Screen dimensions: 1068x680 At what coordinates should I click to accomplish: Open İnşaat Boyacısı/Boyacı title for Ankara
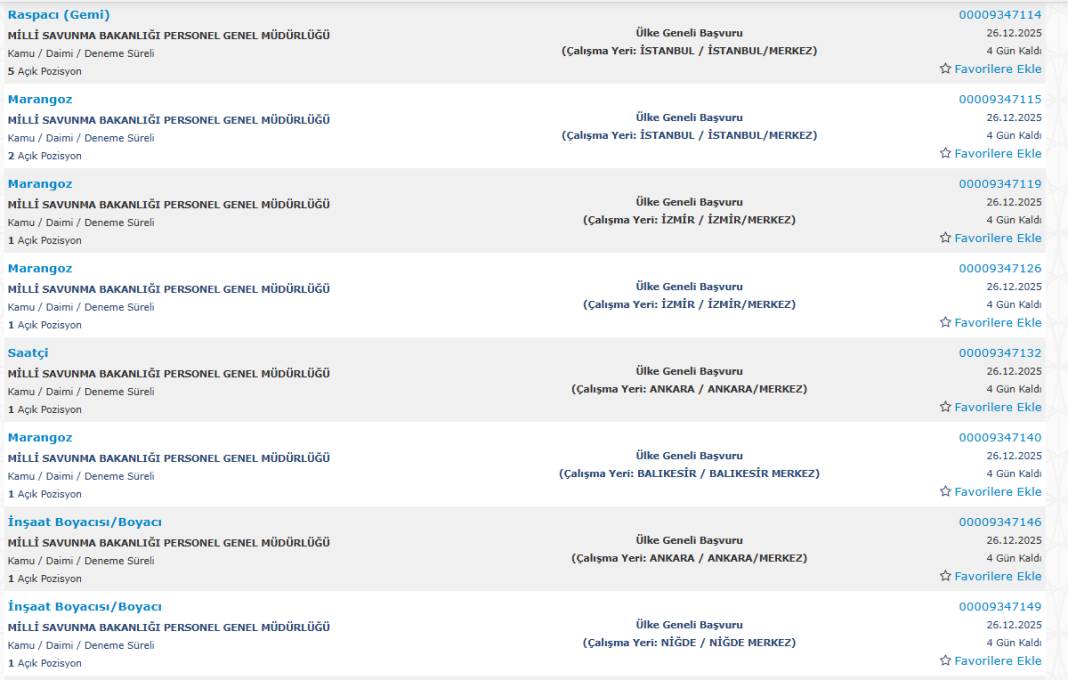[x=85, y=522]
